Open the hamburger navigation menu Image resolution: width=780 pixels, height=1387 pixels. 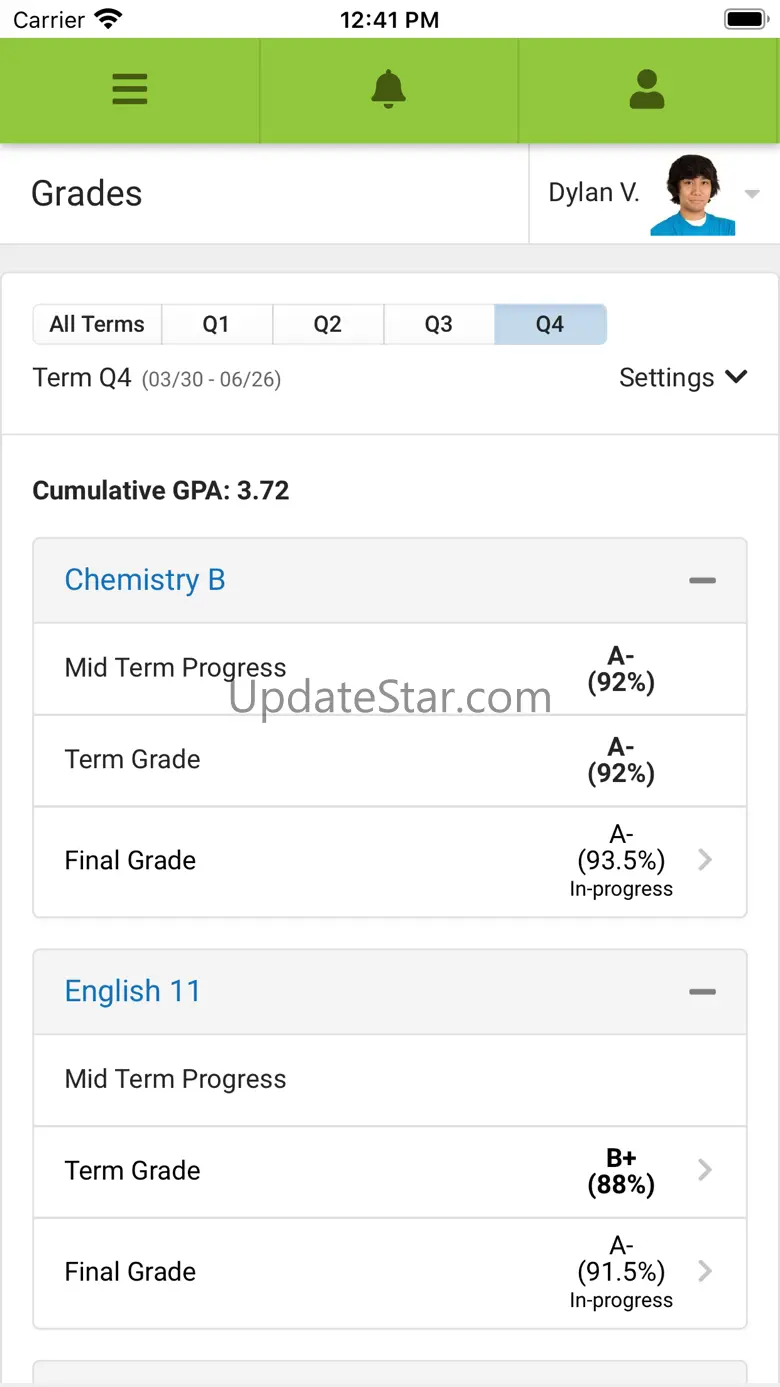point(130,89)
